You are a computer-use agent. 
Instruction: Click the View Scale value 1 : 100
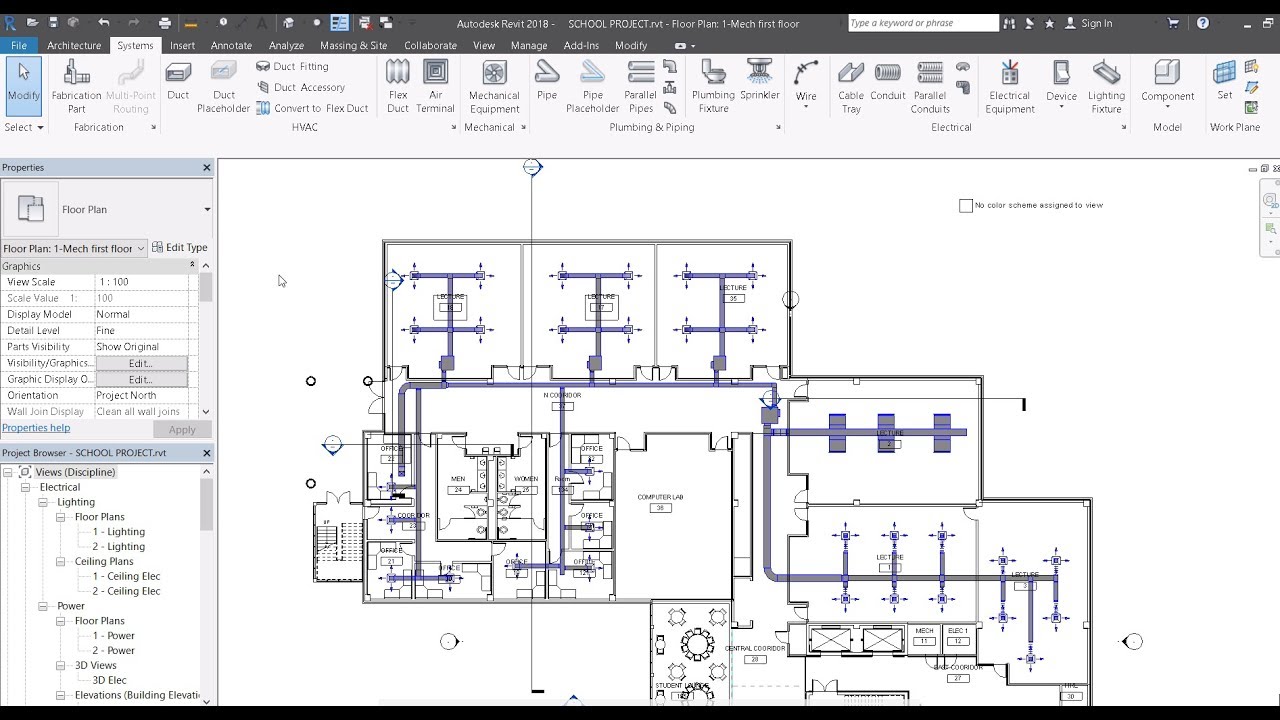(x=142, y=282)
